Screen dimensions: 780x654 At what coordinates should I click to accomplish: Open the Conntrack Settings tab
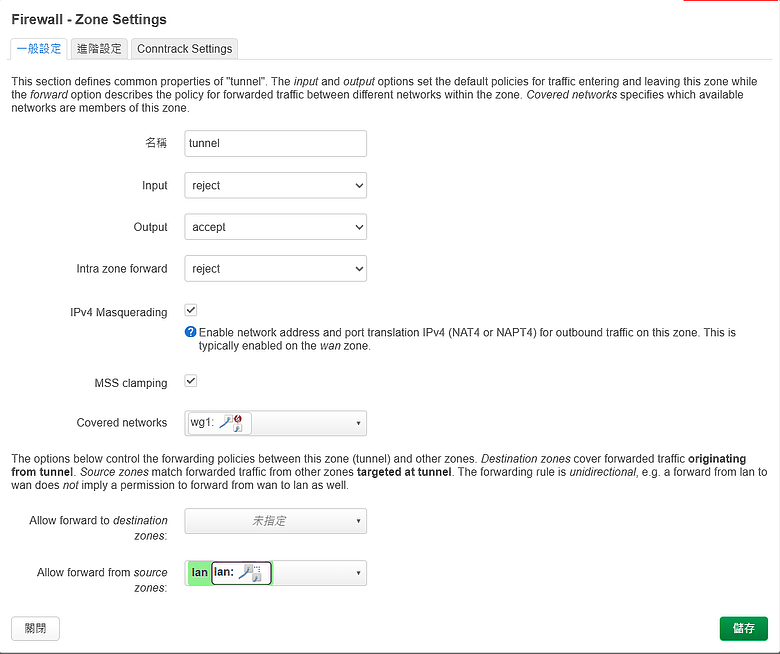[185, 49]
